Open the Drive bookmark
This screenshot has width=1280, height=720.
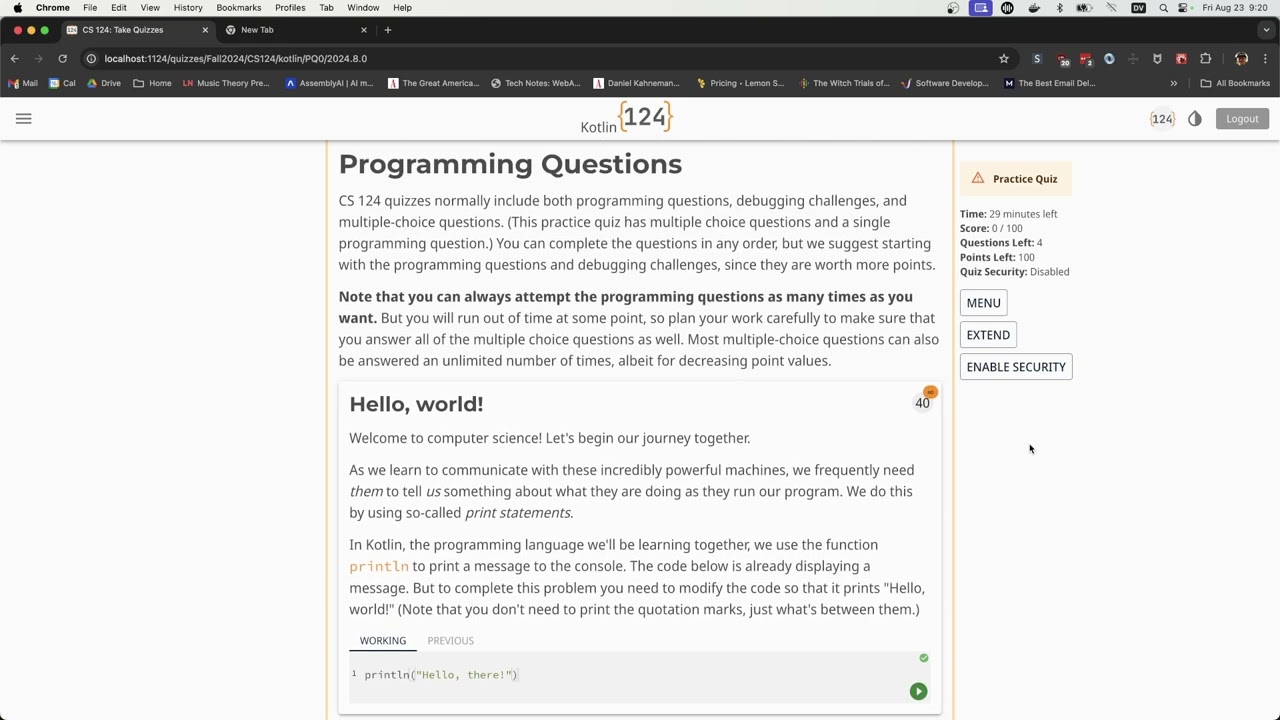[x=103, y=83]
